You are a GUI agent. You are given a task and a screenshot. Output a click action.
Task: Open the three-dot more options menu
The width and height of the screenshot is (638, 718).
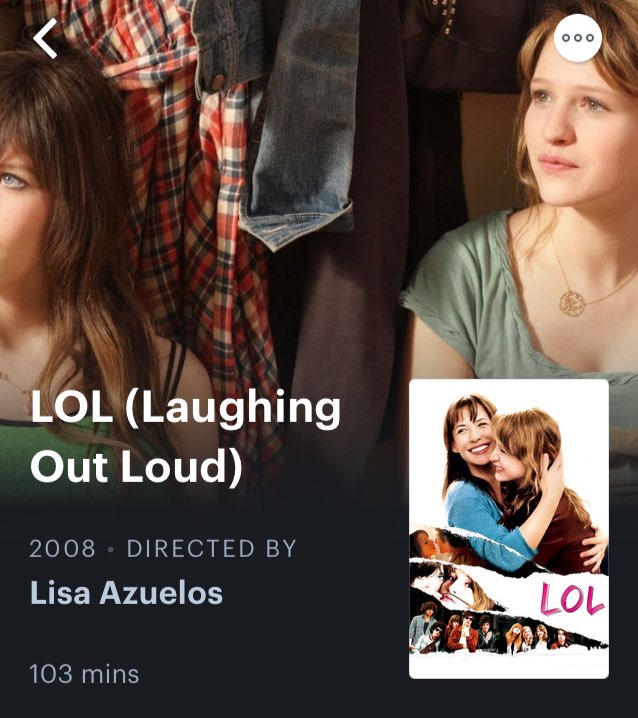tap(577, 38)
